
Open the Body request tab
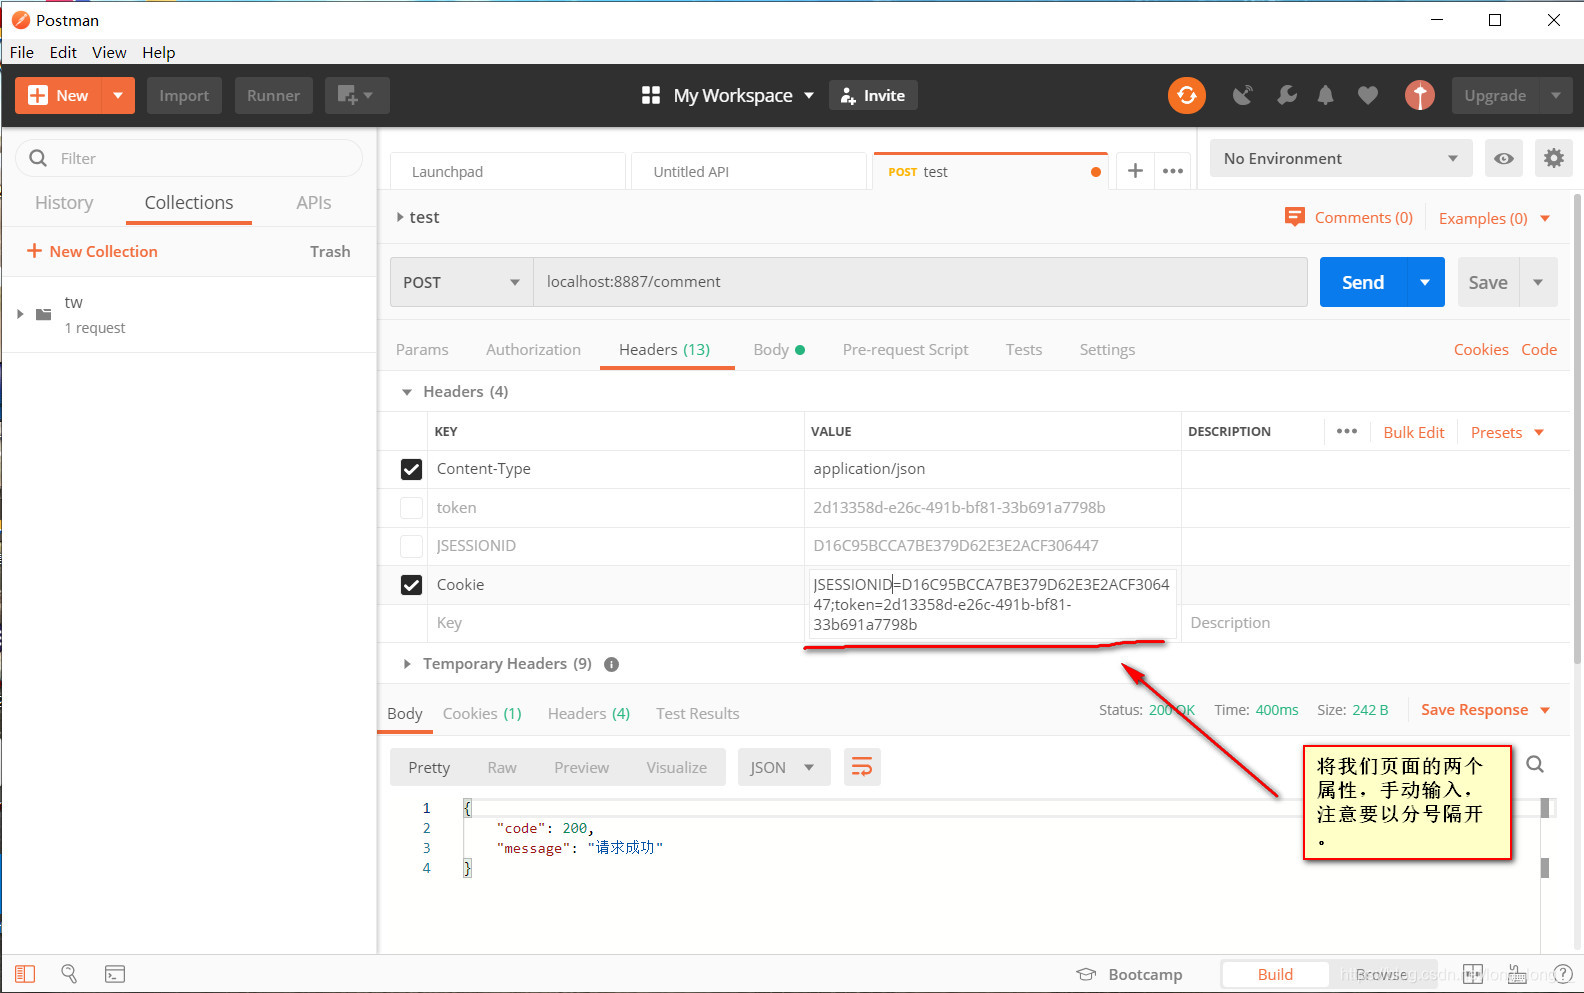tap(779, 349)
